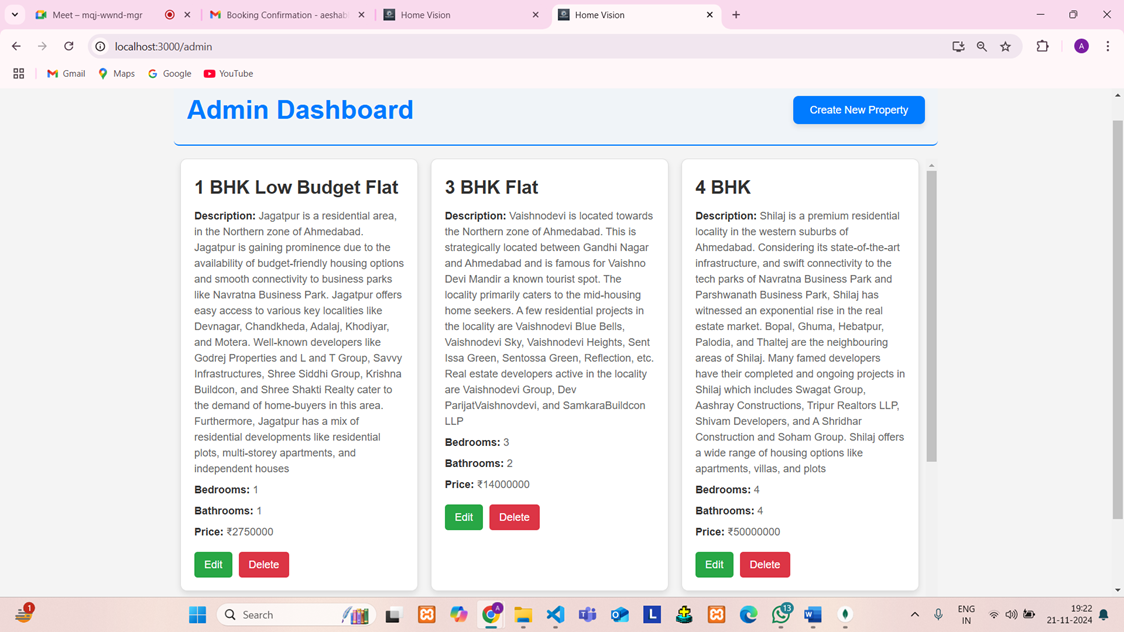Reload the page with the refresh icon

68,46
